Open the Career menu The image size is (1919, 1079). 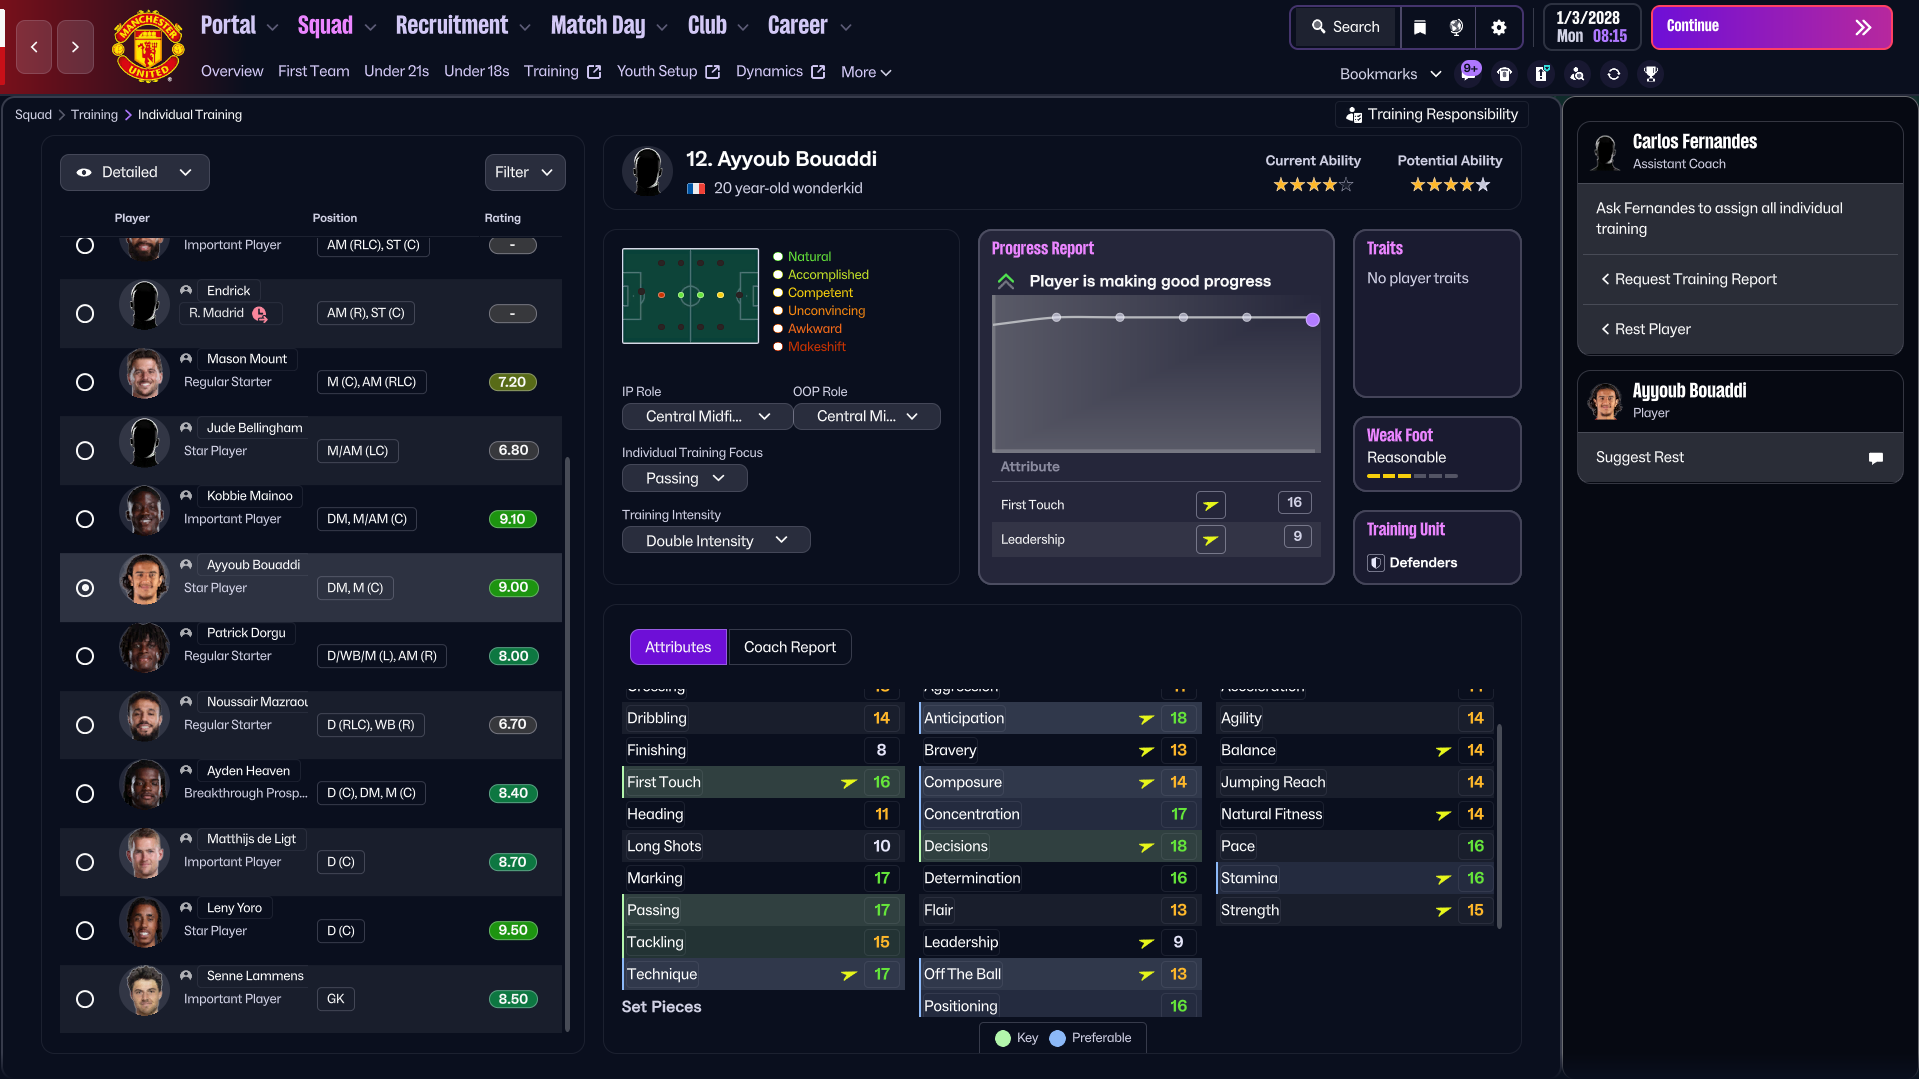tap(810, 26)
